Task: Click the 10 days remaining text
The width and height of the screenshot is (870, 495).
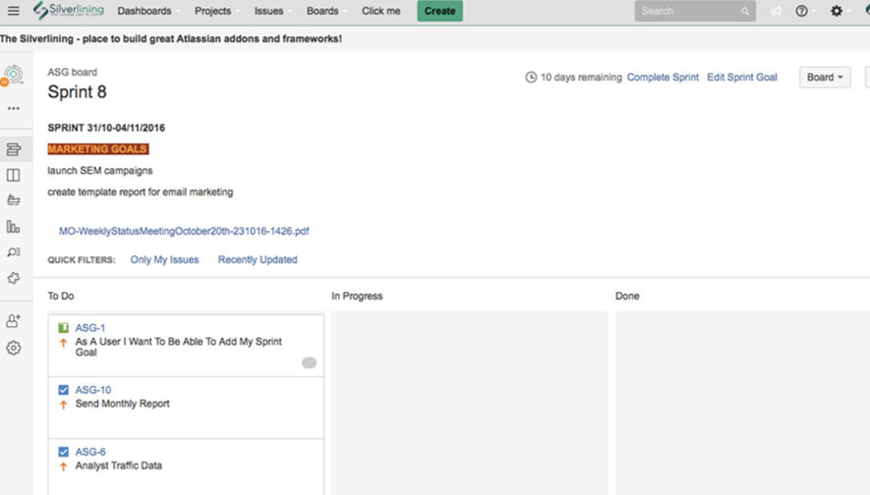Action: pyautogui.click(x=581, y=77)
